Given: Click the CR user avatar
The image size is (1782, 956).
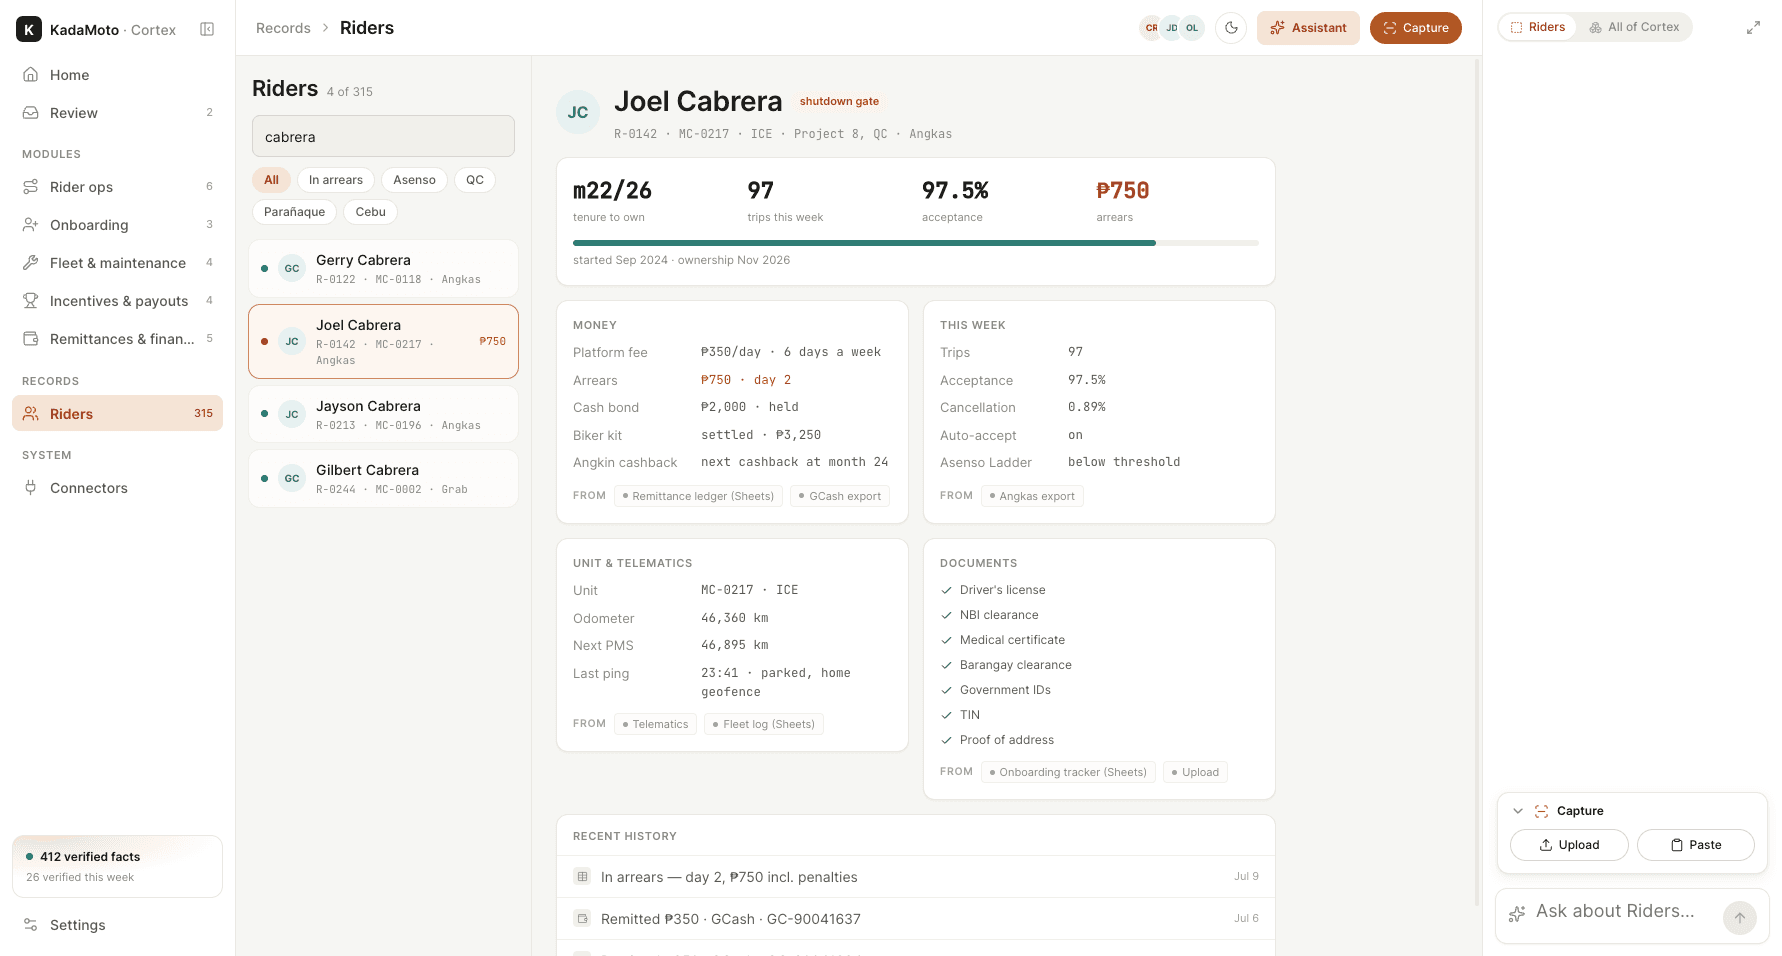Looking at the screenshot, I should click(1152, 28).
